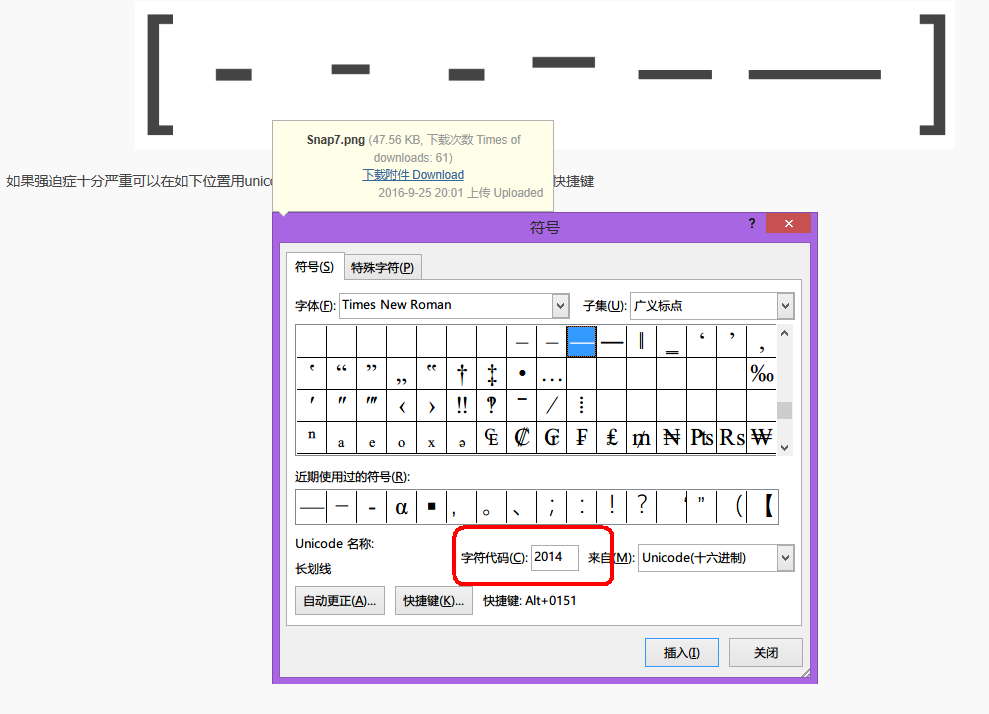Select the highlighted em dash symbol
Viewport: 989px width, 714px height.
[581, 340]
